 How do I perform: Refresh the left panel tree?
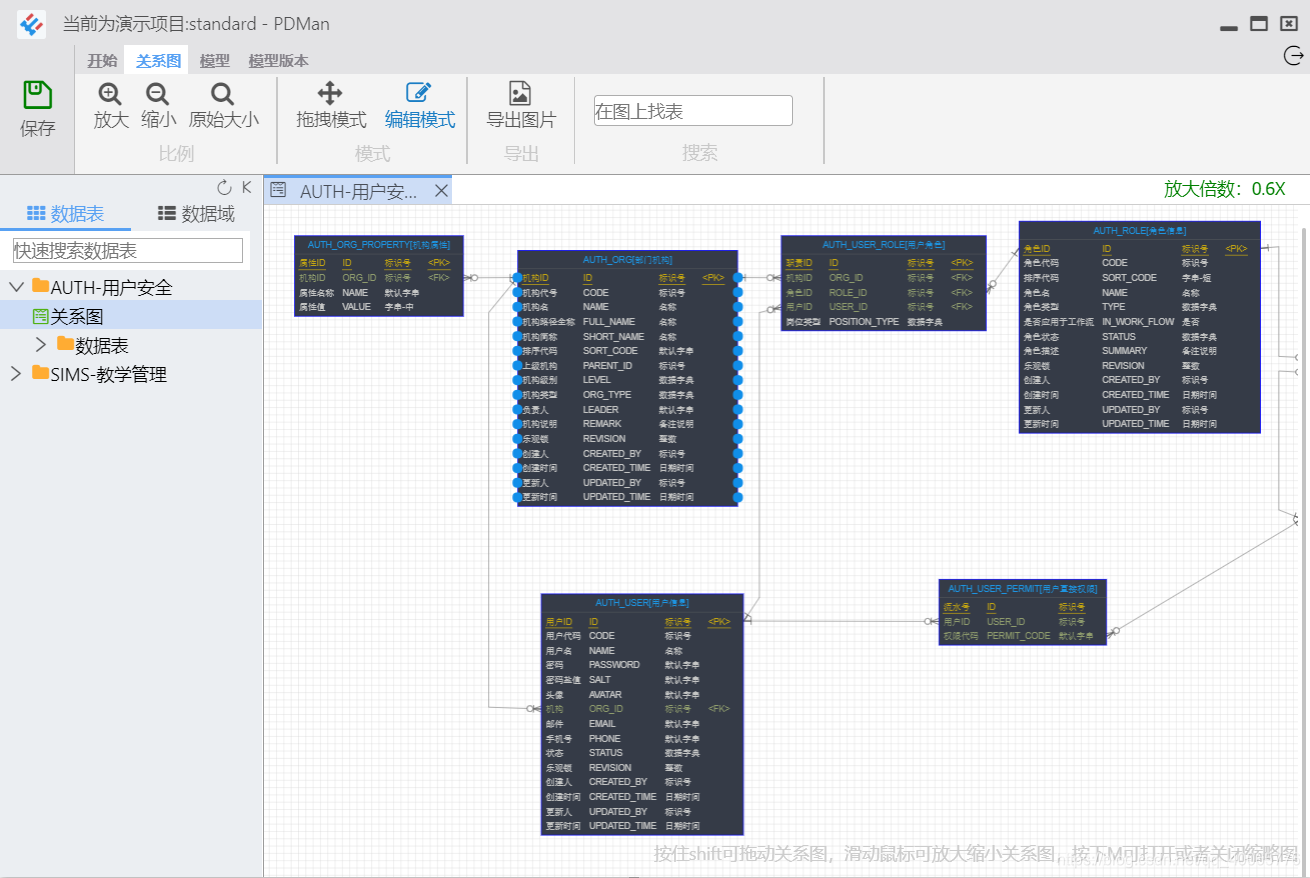[x=224, y=187]
